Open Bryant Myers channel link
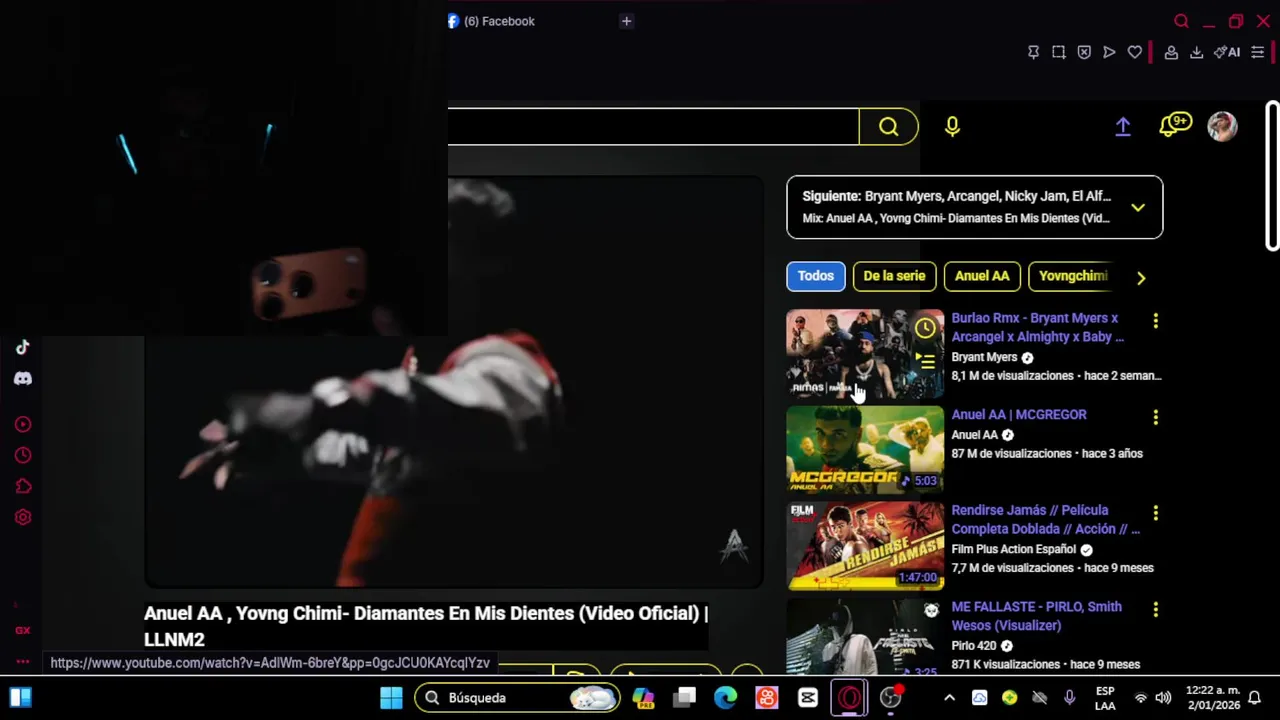 pyautogui.click(x=984, y=357)
